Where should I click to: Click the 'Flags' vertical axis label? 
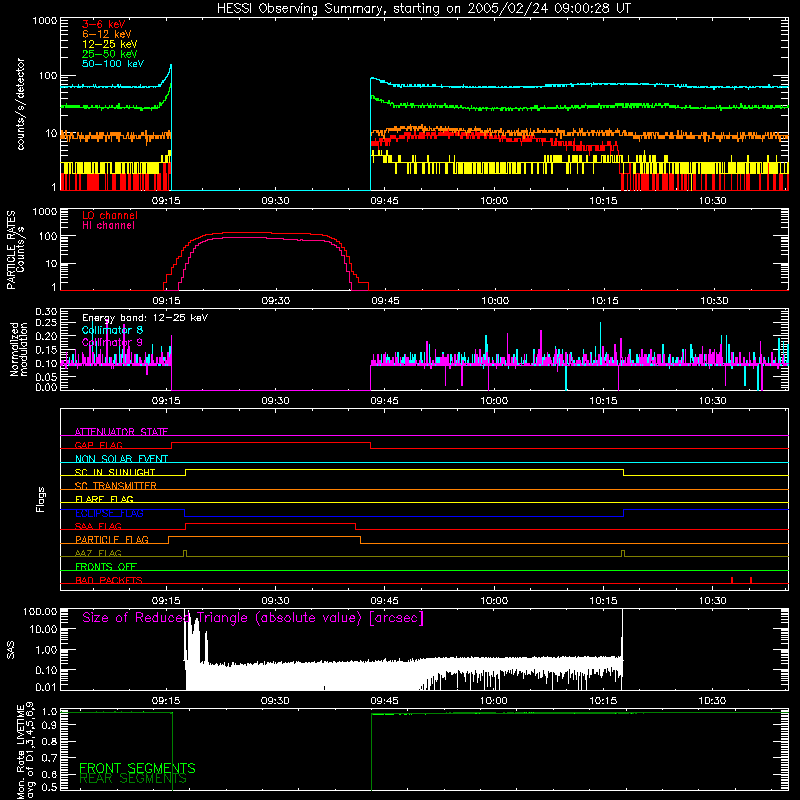click(41, 499)
